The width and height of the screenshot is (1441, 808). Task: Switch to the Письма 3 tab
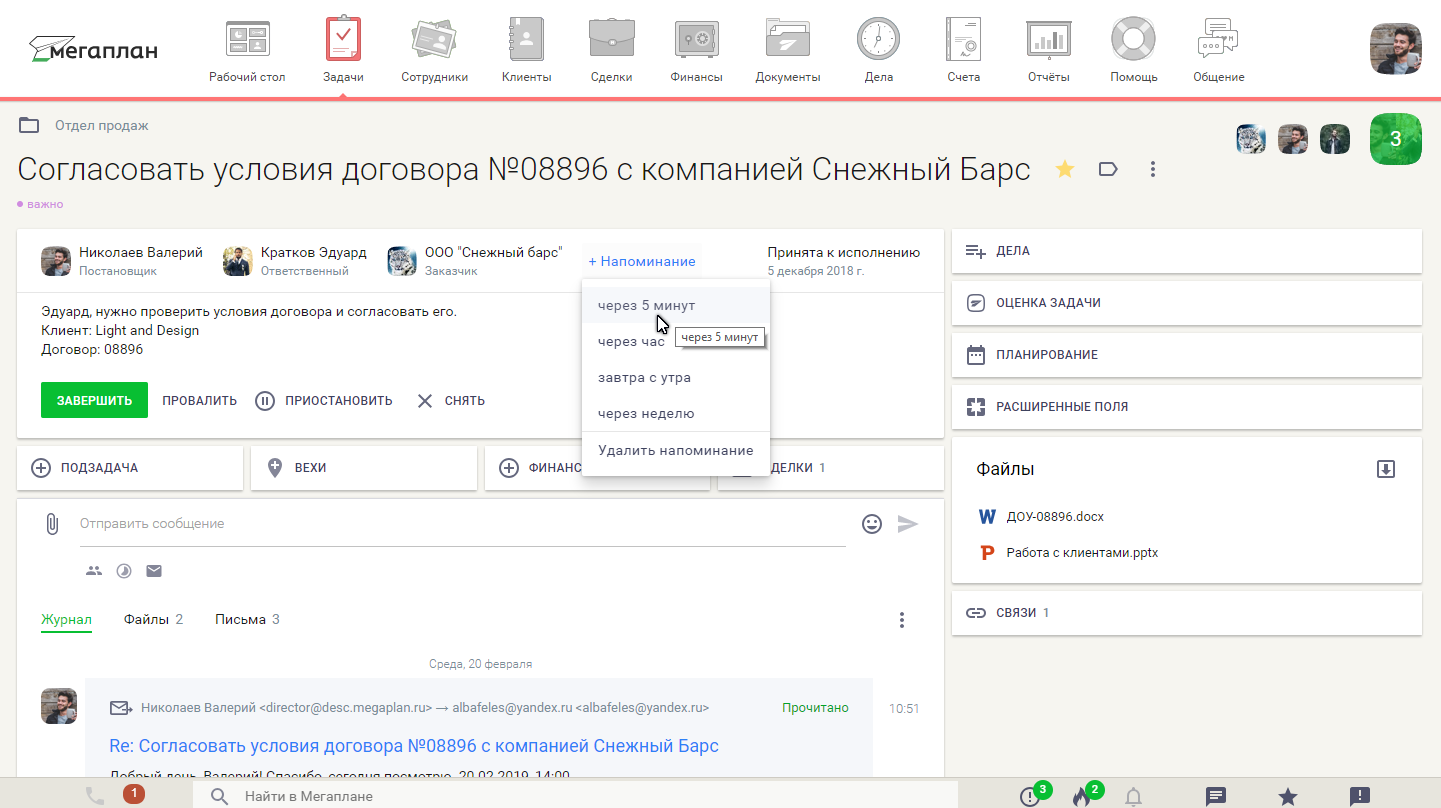(x=247, y=620)
